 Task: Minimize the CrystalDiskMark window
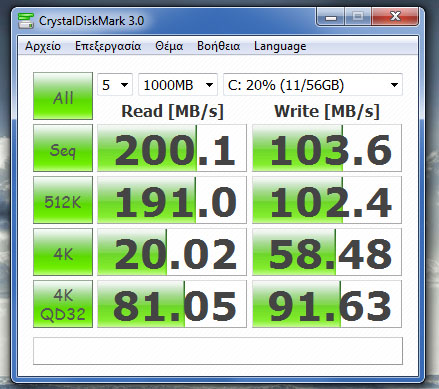point(330,17)
